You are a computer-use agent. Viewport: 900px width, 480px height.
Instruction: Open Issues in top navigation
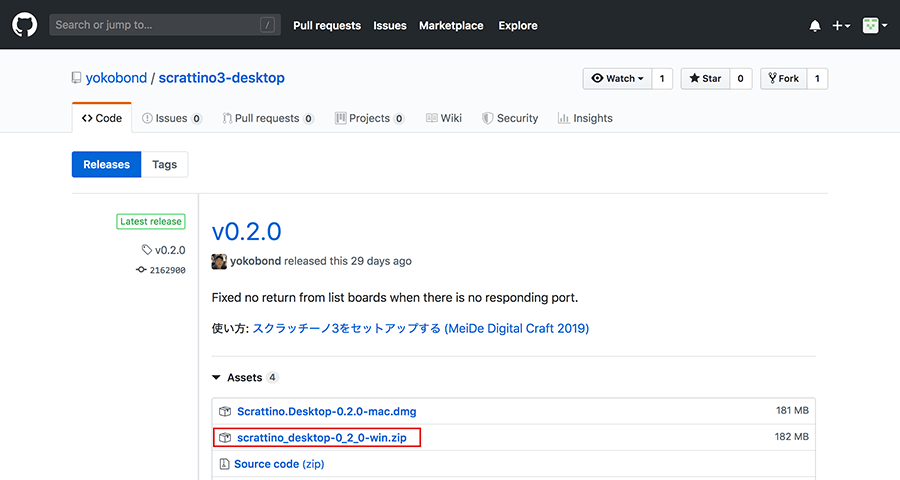tap(390, 25)
